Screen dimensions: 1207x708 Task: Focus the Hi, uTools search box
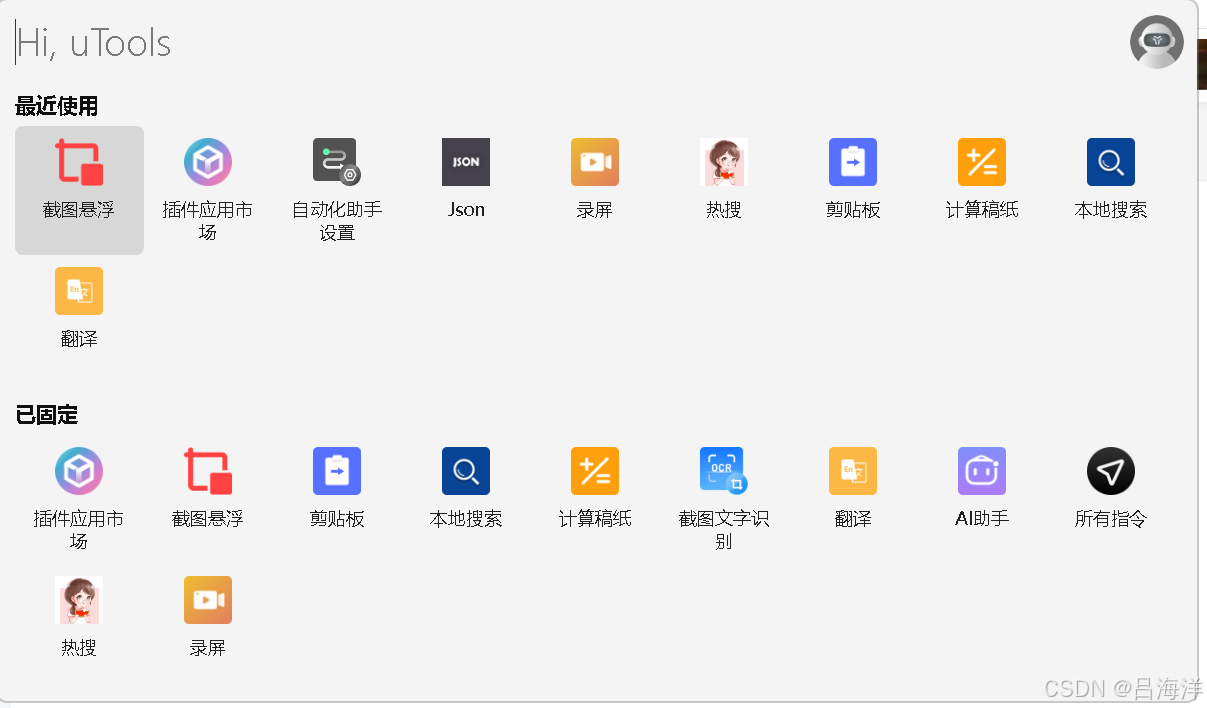(565, 43)
